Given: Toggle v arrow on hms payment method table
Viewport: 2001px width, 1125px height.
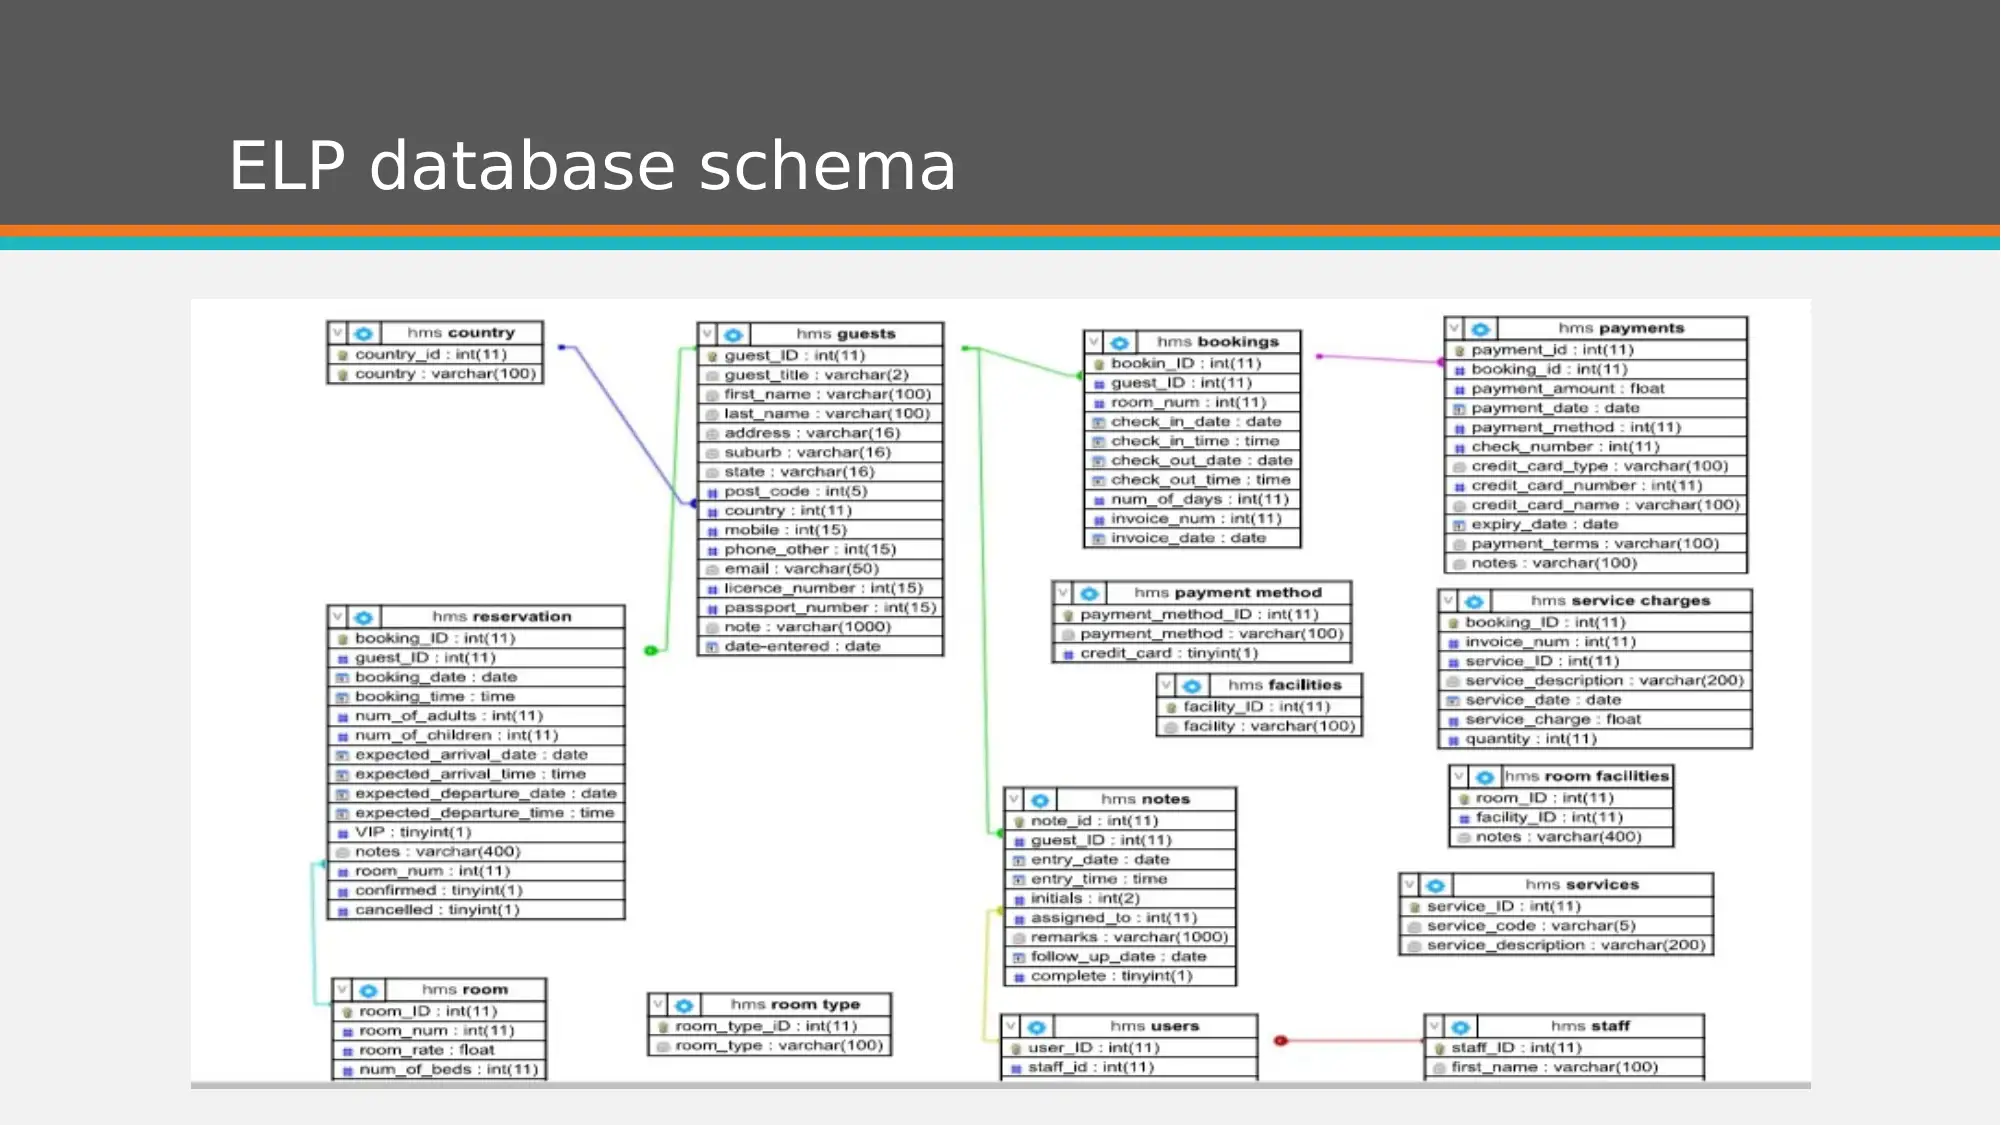Looking at the screenshot, I should click(x=1064, y=593).
